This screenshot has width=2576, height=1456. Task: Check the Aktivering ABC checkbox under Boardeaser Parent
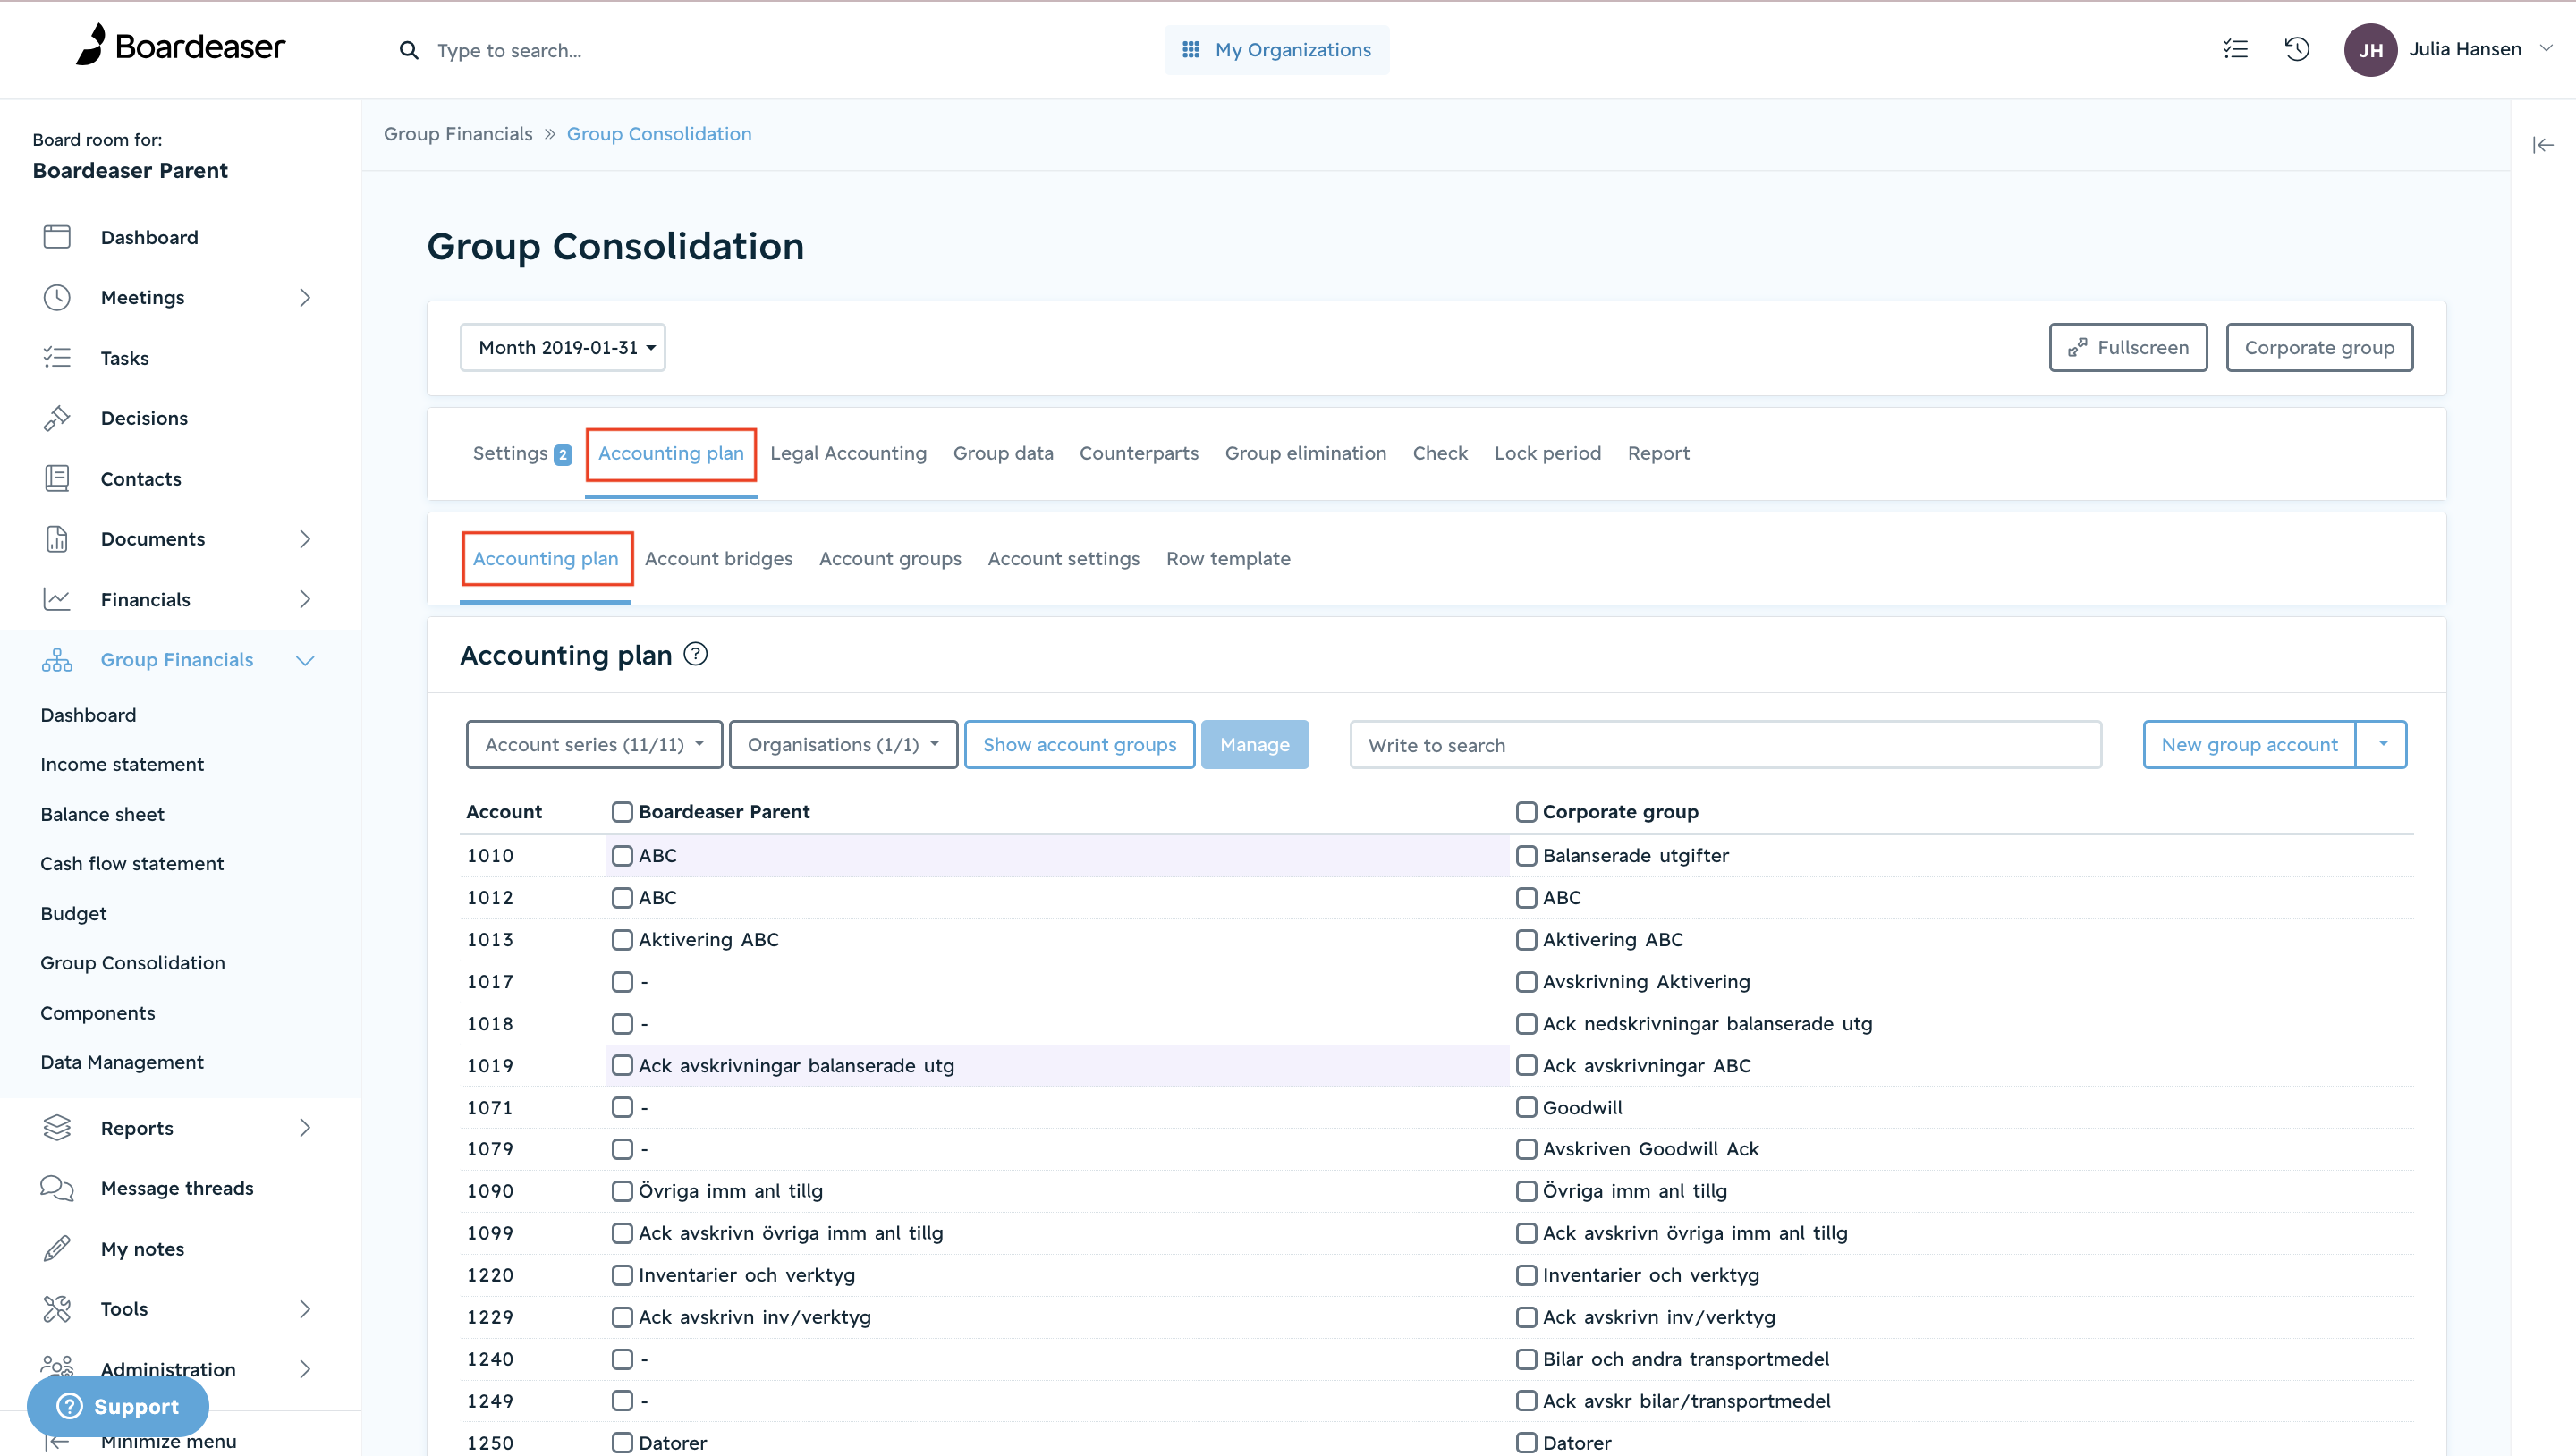622,940
